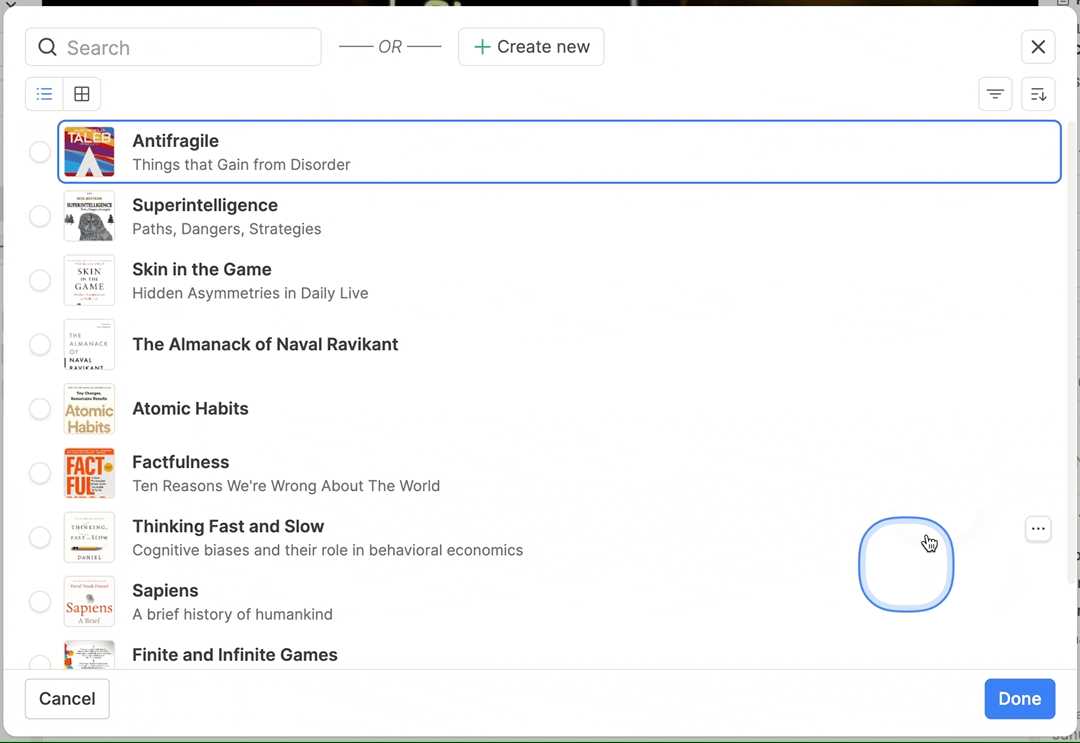Select the Factfulness radio button
The image size is (1080, 743).
coord(40,473)
